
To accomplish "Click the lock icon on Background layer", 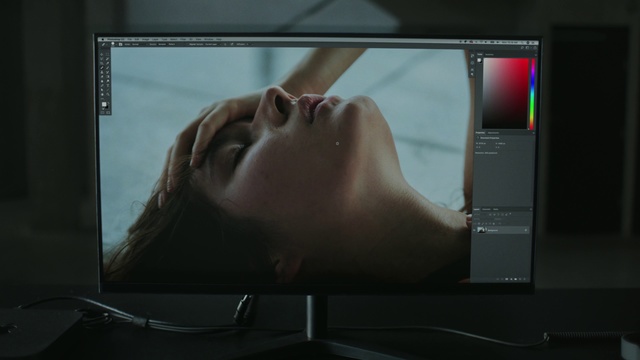I will coord(526,230).
